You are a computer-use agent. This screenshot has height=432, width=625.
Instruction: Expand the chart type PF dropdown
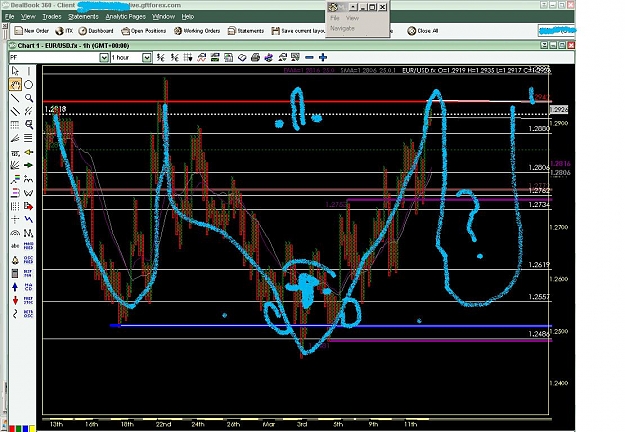pos(104,57)
